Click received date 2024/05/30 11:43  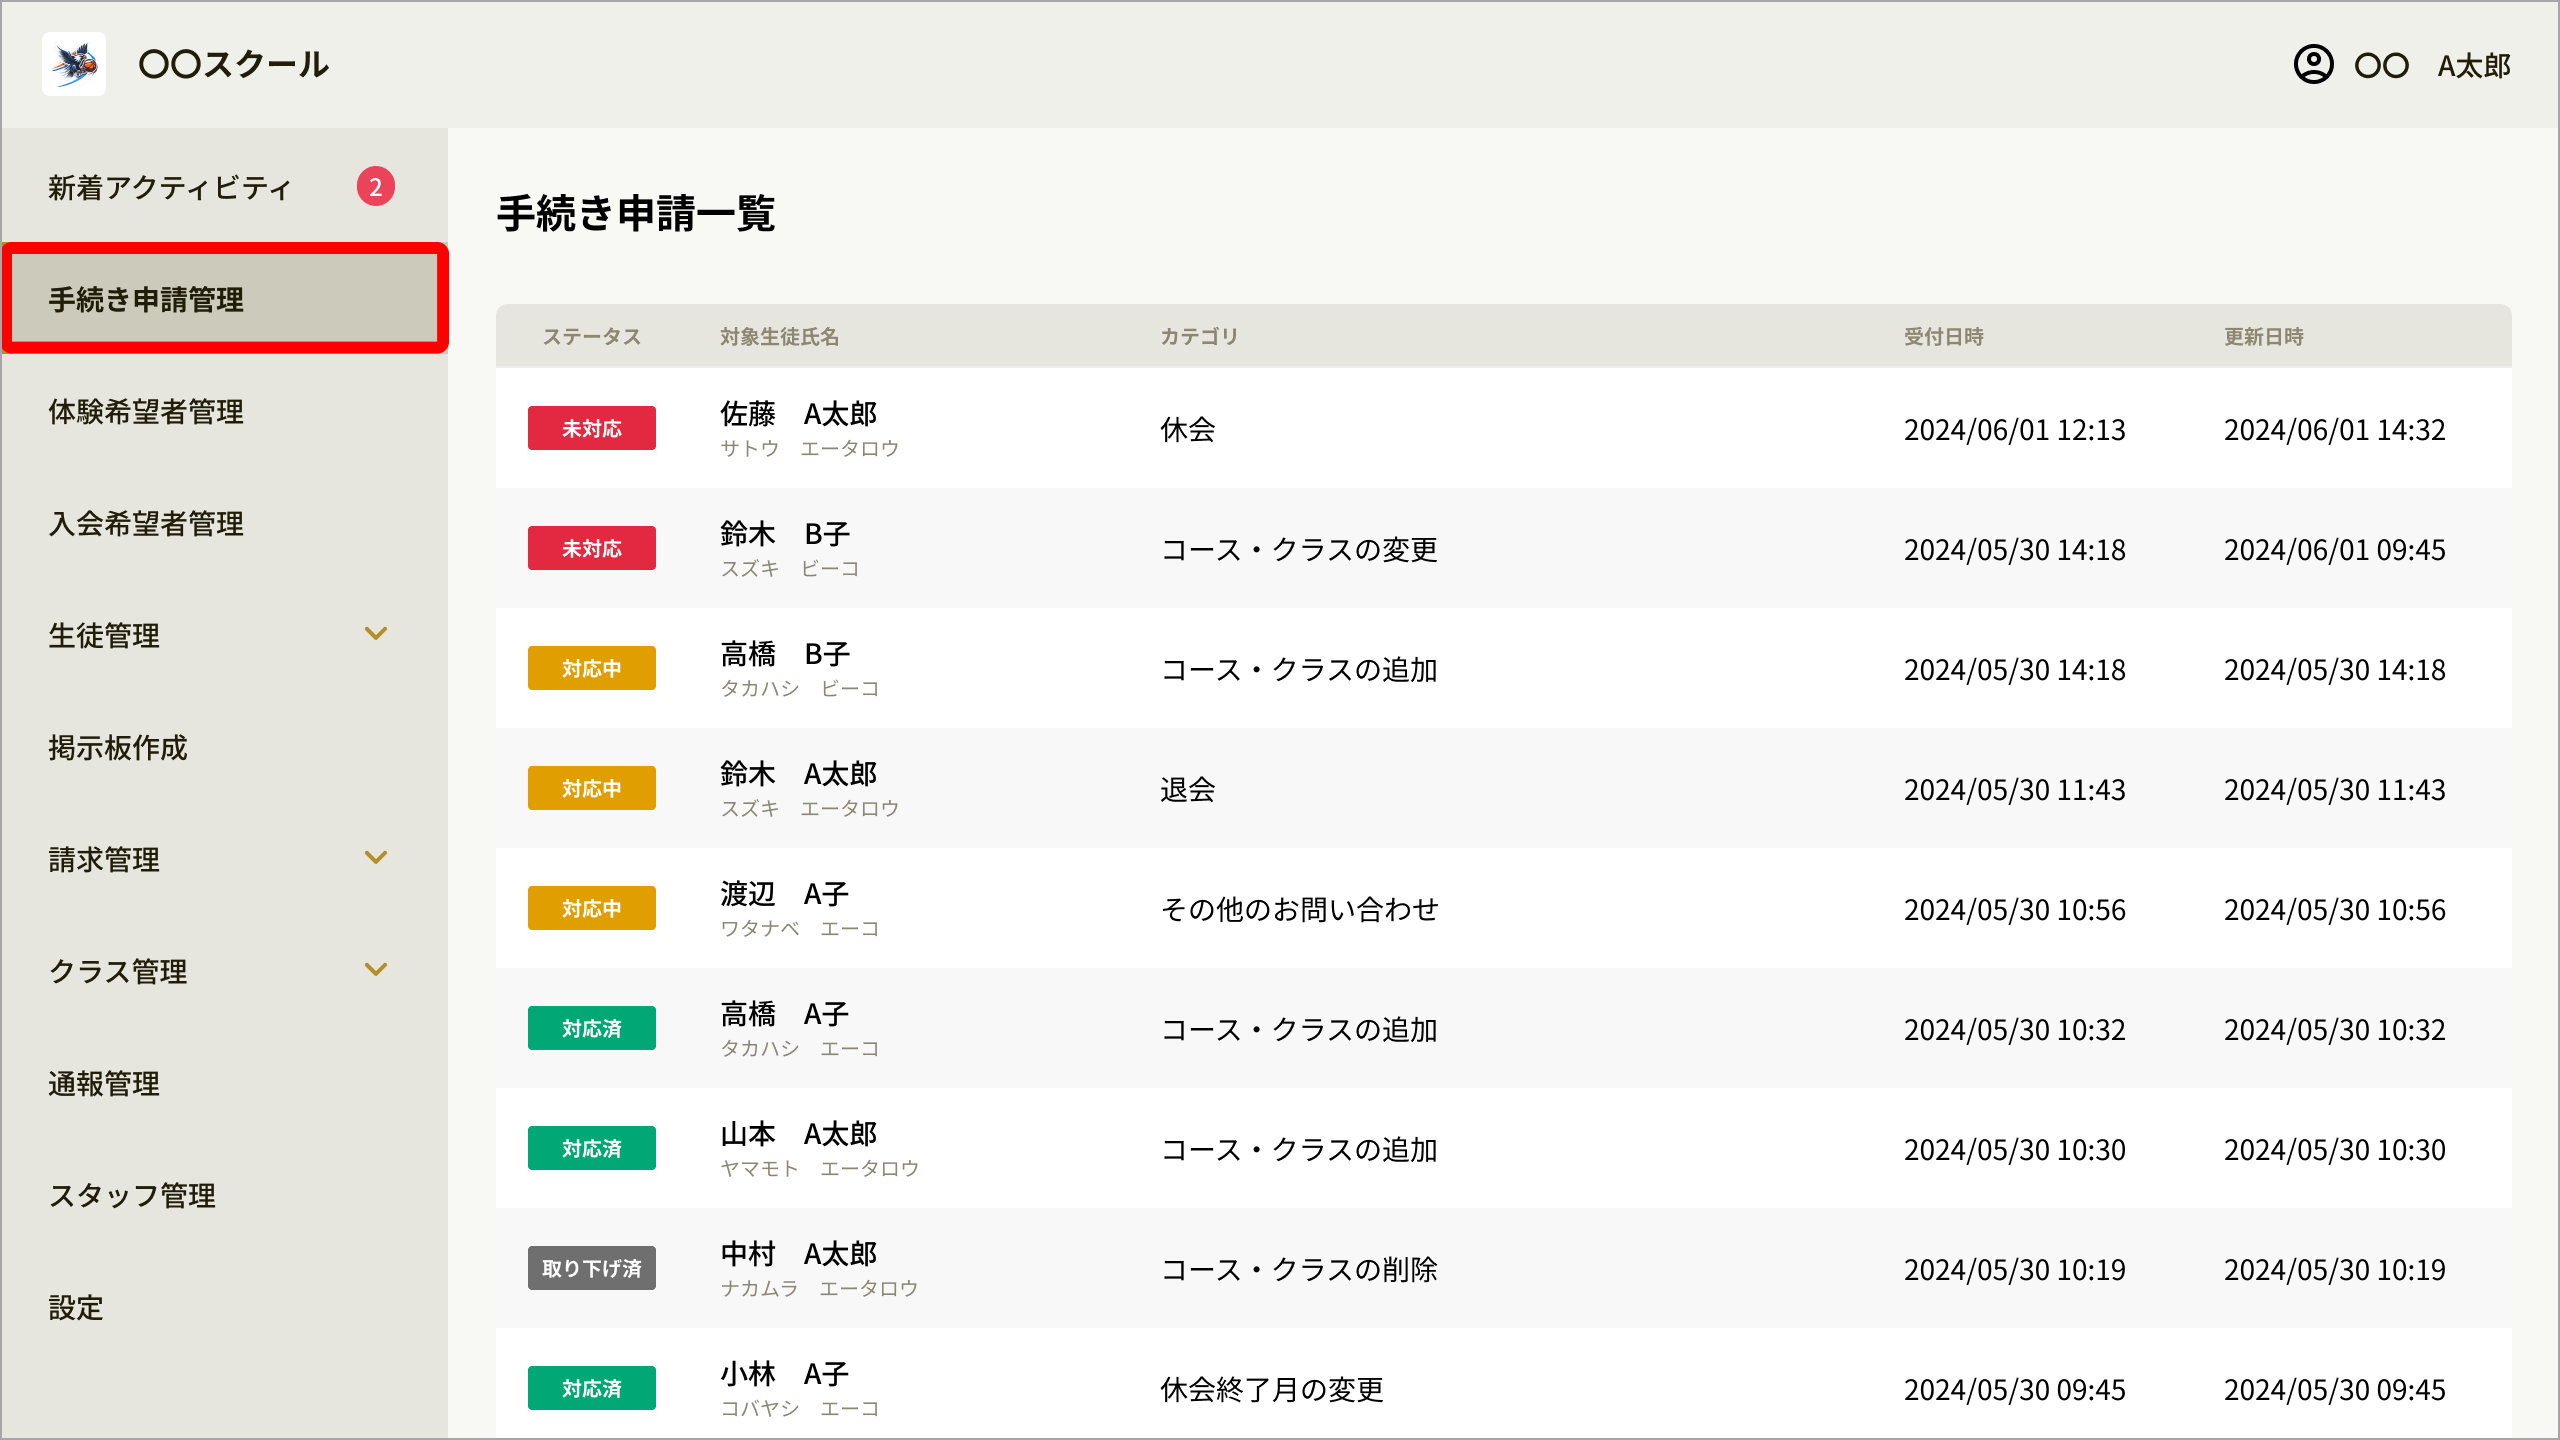click(2015, 790)
